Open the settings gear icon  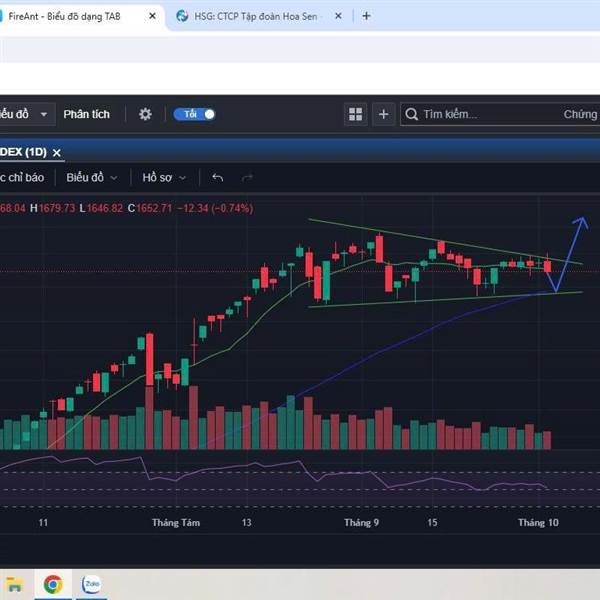145,114
